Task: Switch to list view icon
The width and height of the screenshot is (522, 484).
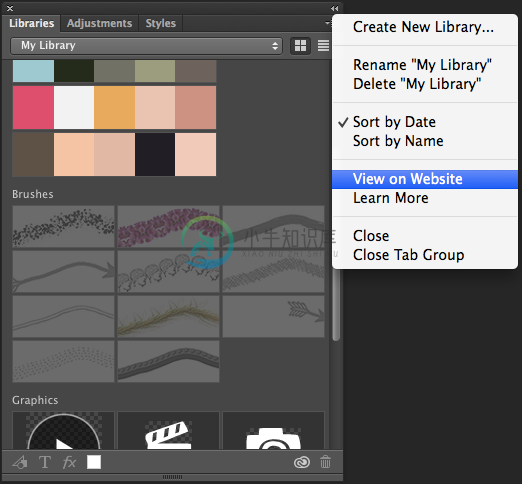Action: (x=323, y=46)
